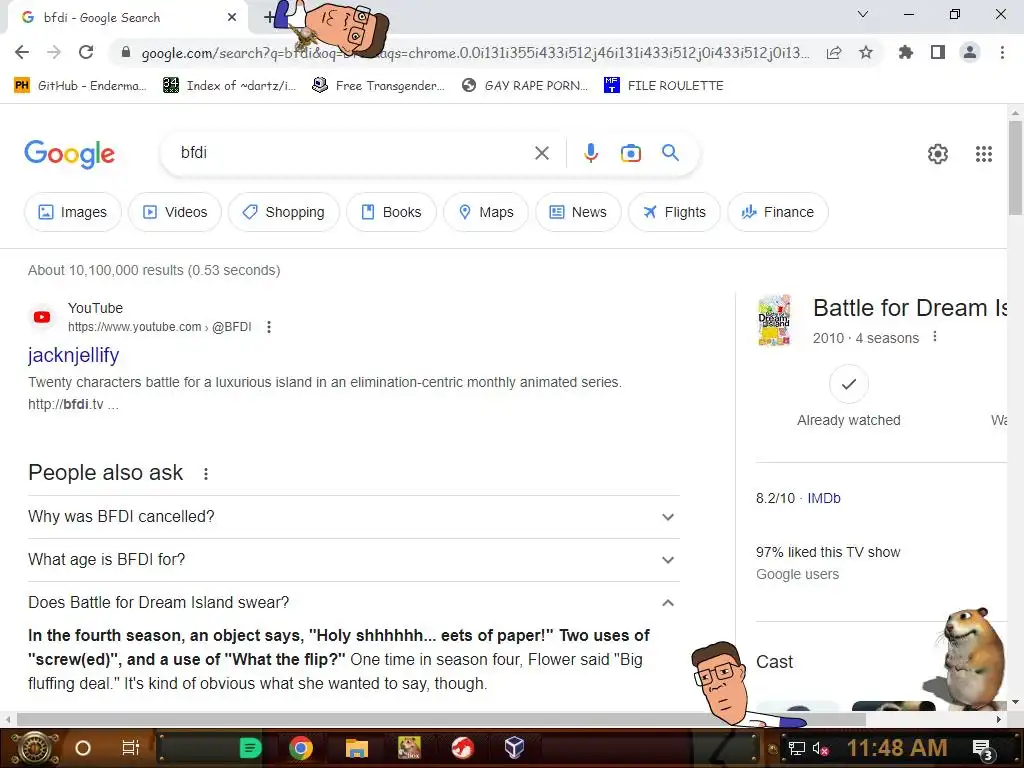Expand 'Why was BFDI cancelled?' question
The width and height of the screenshot is (1024, 768).
pyautogui.click(x=353, y=517)
